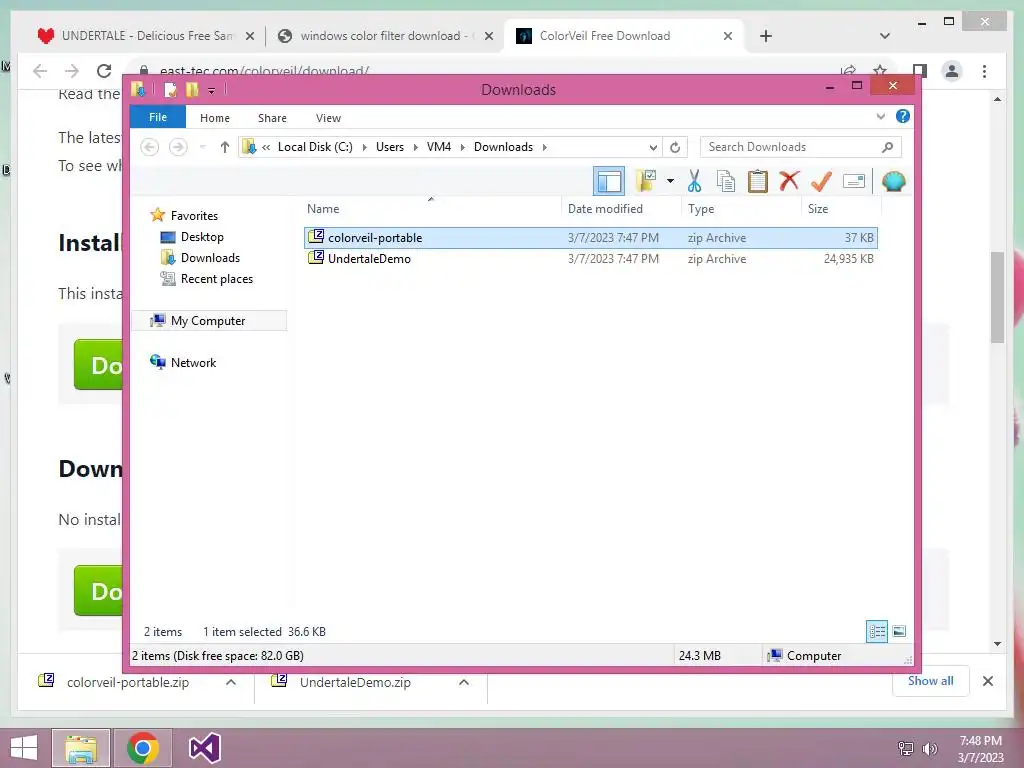This screenshot has width=1024, height=768.
Task: Sort by the Type column header
Action: (x=741, y=209)
